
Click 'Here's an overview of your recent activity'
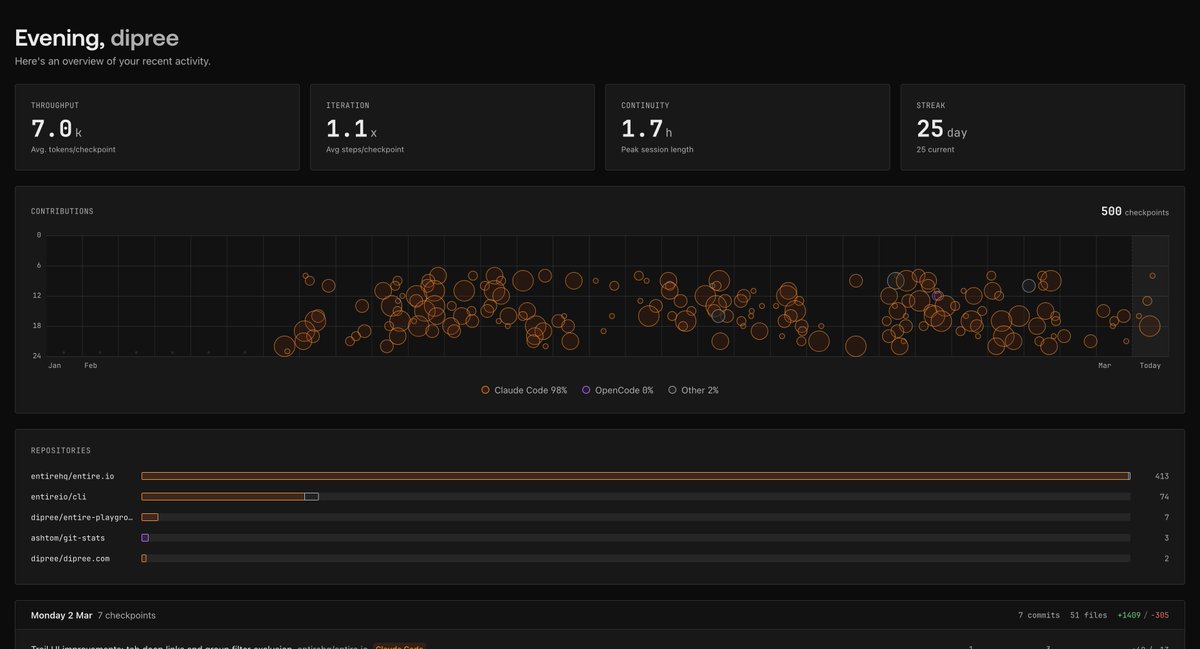pyautogui.click(x=113, y=62)
